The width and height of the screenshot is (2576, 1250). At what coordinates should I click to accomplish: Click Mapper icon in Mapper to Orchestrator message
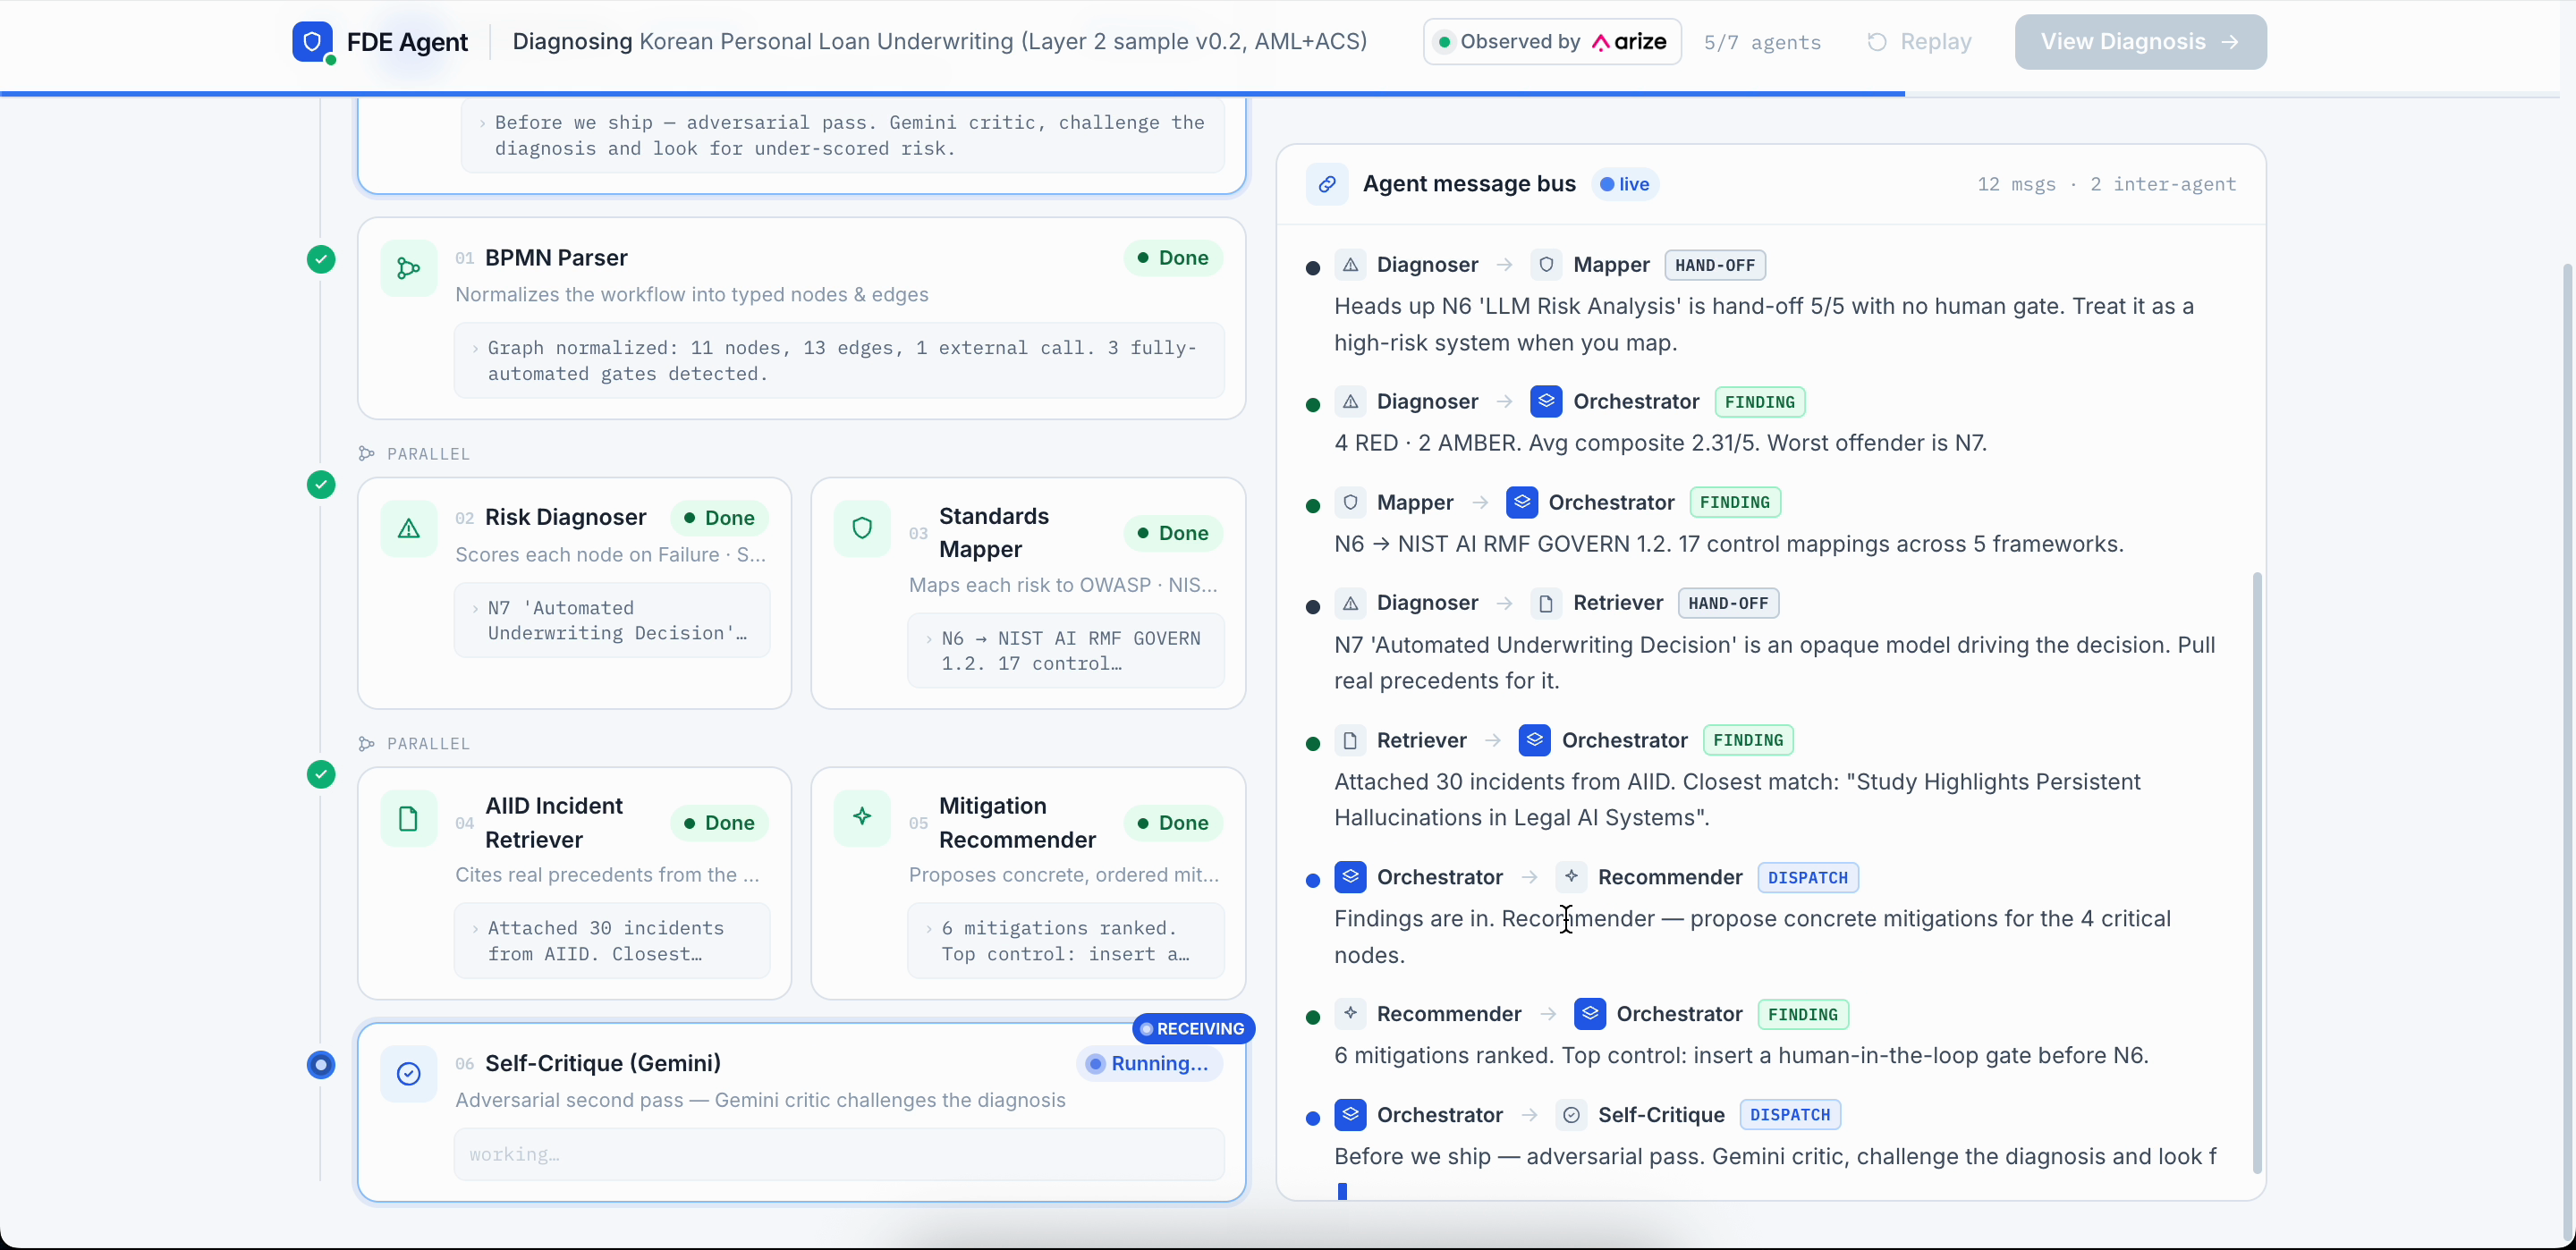coord(1350,502)
